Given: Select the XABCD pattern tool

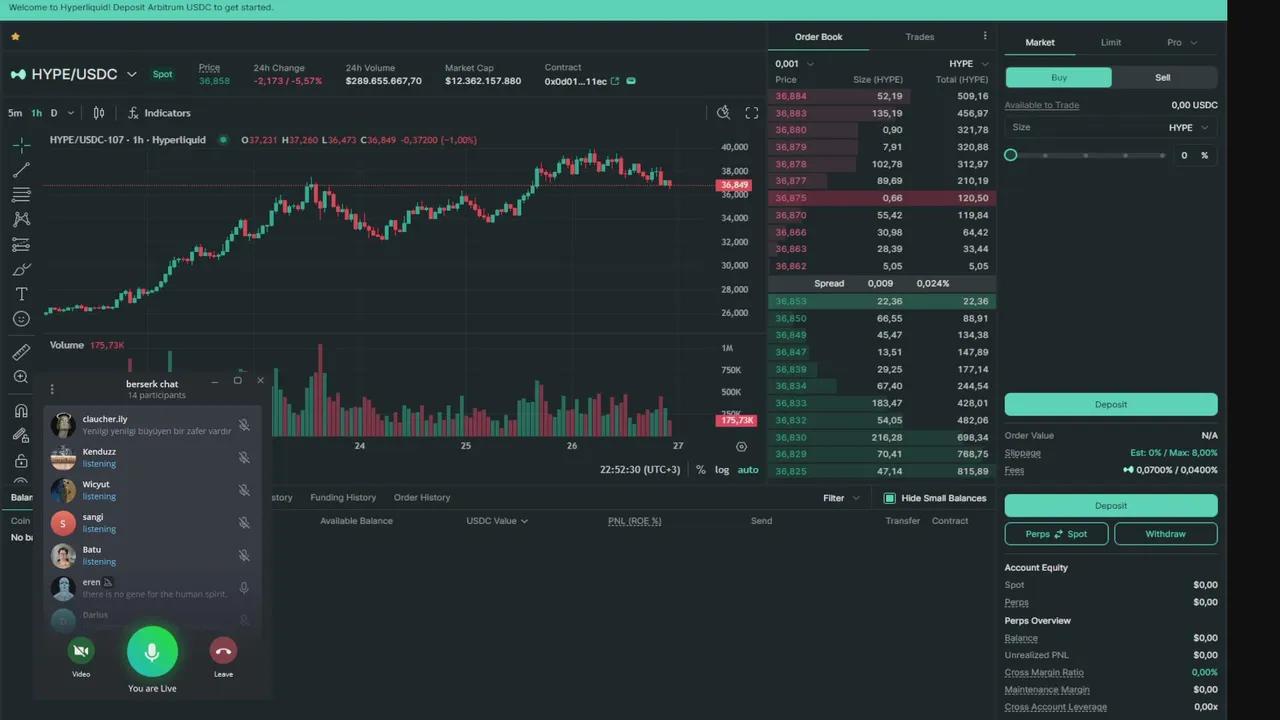Looking at the screenshot, I should tap(21, 219).
